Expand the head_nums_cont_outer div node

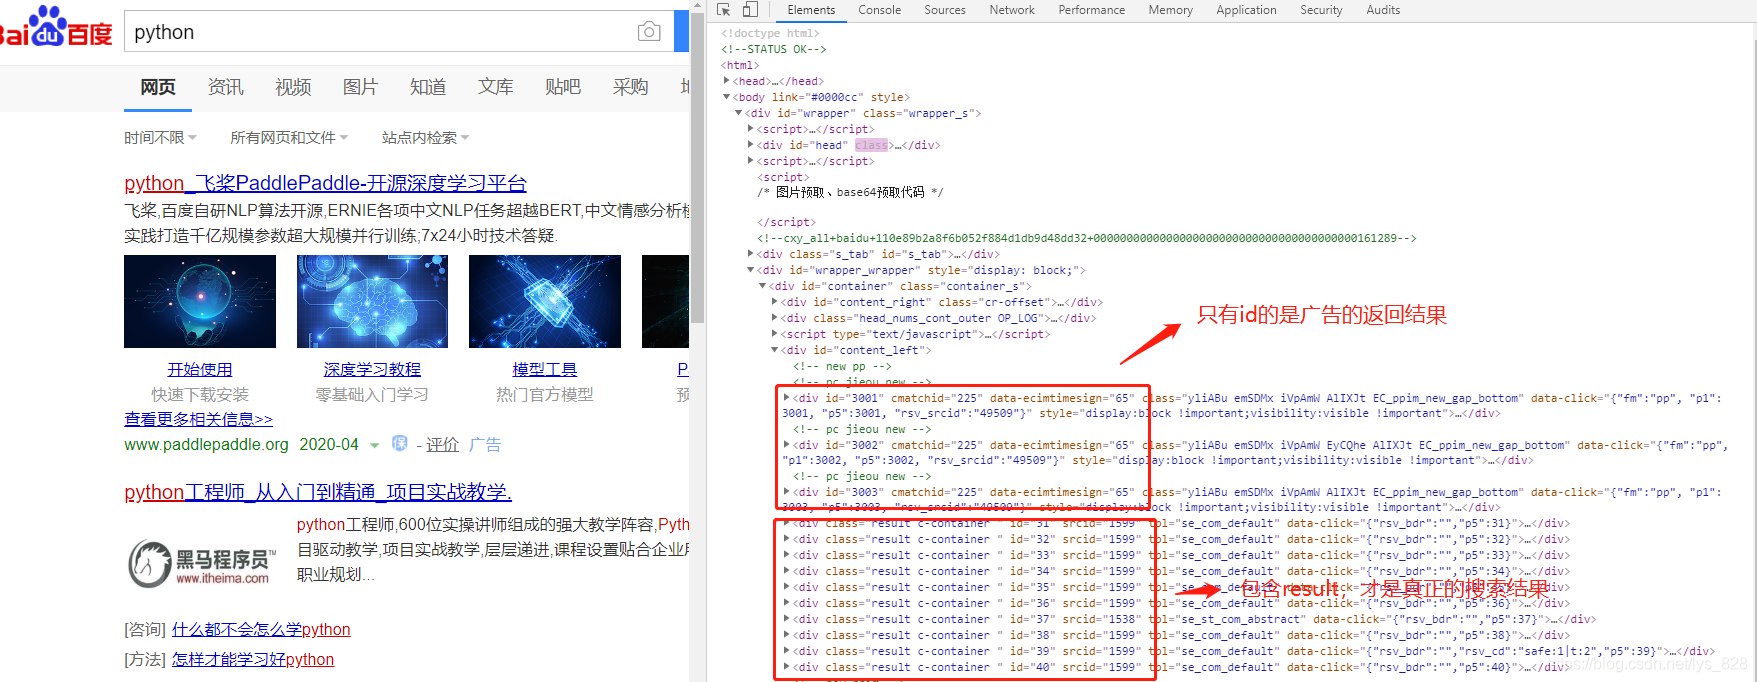tap(775, 318)
